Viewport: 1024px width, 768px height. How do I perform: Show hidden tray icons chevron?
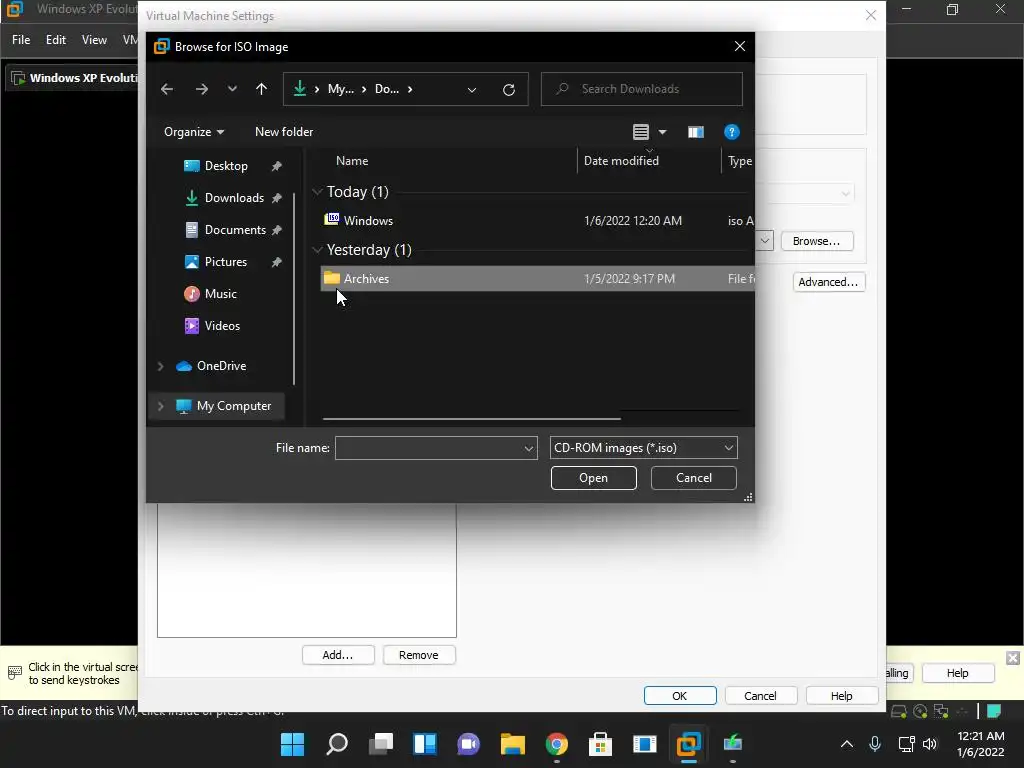coord(846,744)
